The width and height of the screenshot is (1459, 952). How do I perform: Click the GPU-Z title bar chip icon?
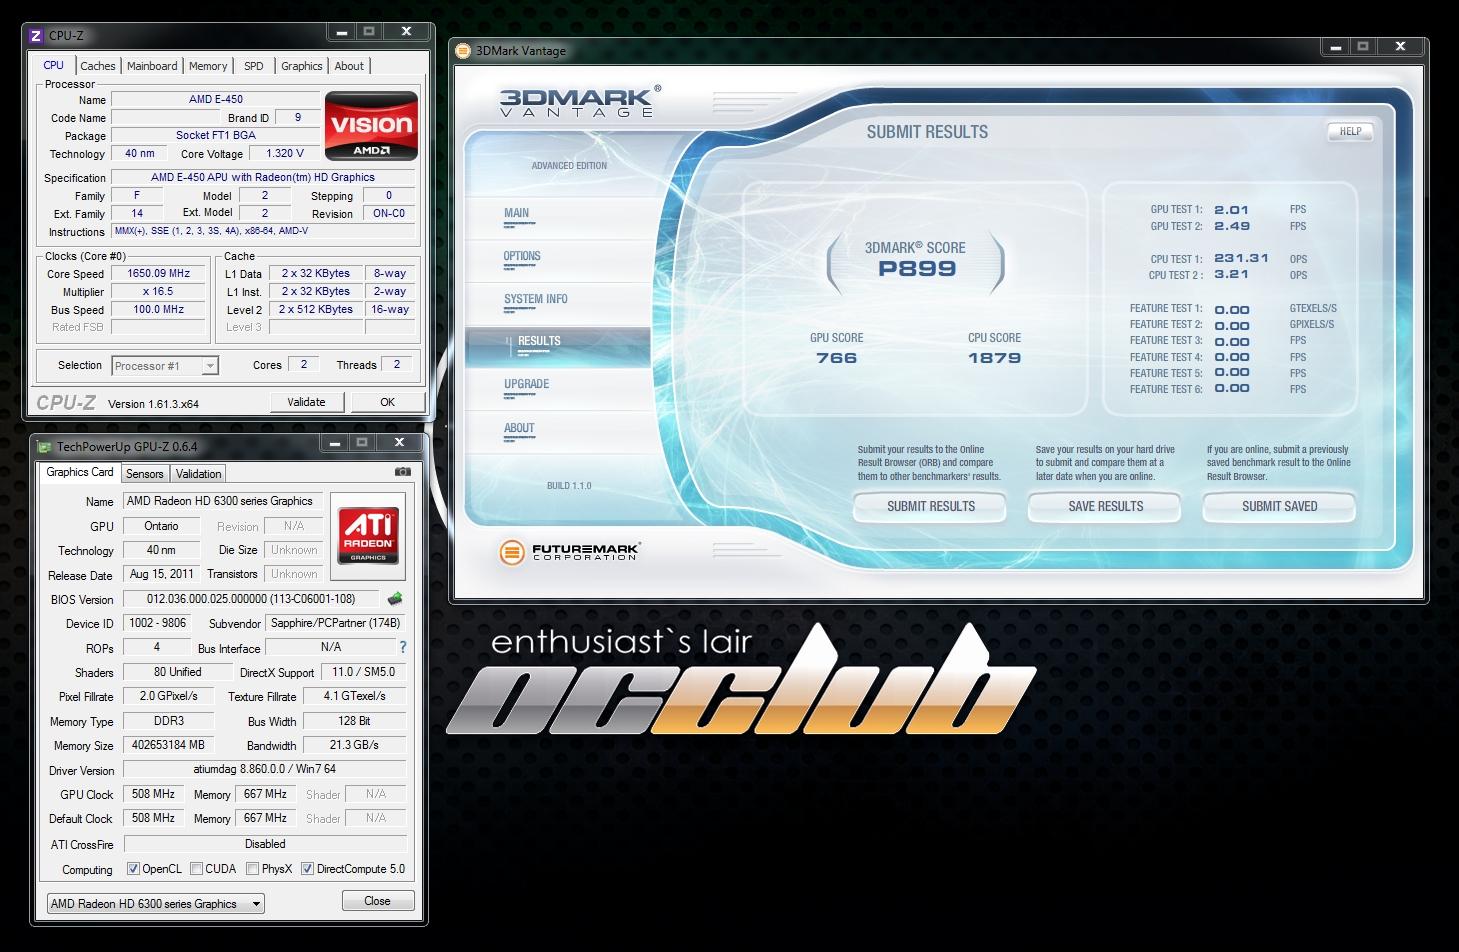click(43, 446)
